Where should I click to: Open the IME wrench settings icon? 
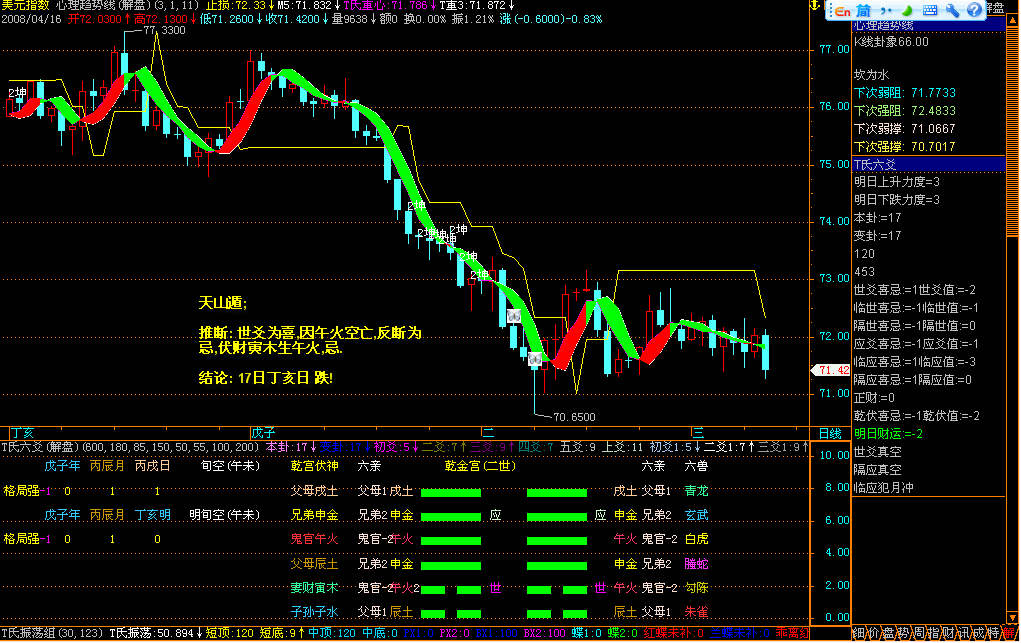click(x=953, y=10)
